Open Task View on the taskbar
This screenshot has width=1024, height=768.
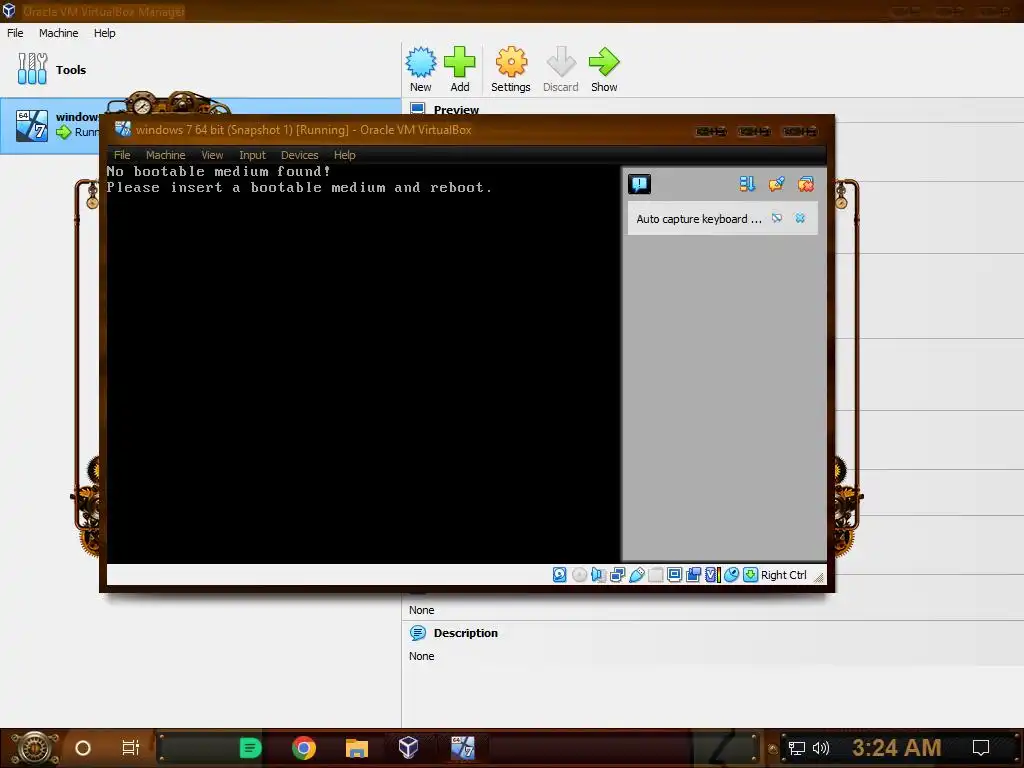coord(131,748)
